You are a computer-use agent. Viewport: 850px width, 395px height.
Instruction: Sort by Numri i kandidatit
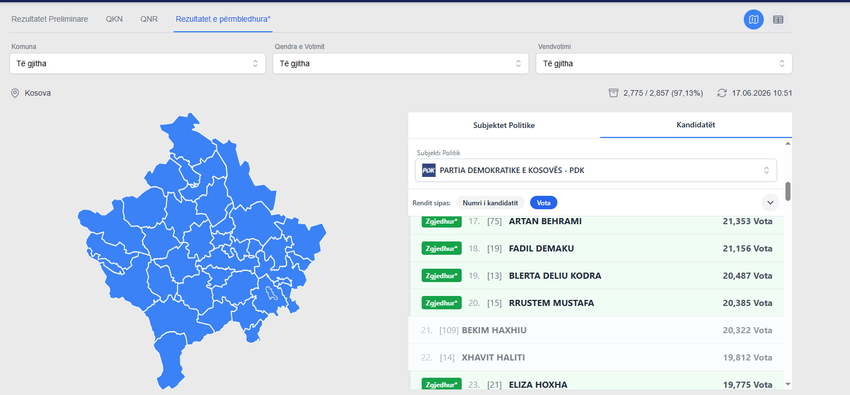coord(490,203)
